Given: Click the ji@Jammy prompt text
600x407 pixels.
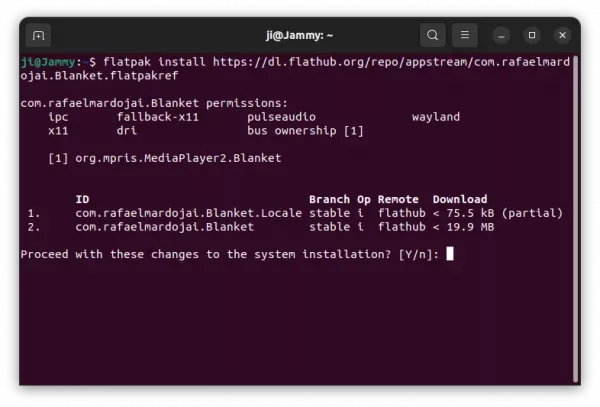Looking at the screenshot, I should (x=48, y=62).
